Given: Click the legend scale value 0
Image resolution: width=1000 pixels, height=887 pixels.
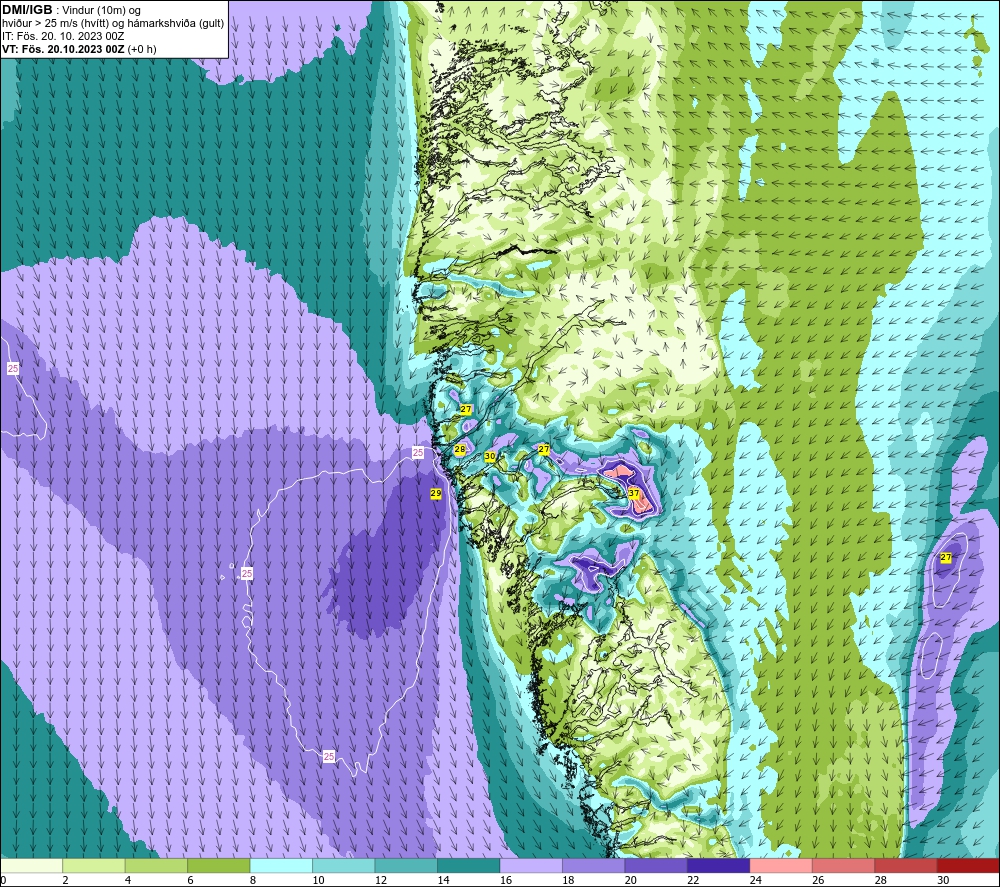Looking at the screenshot, I should pos(3,880).
